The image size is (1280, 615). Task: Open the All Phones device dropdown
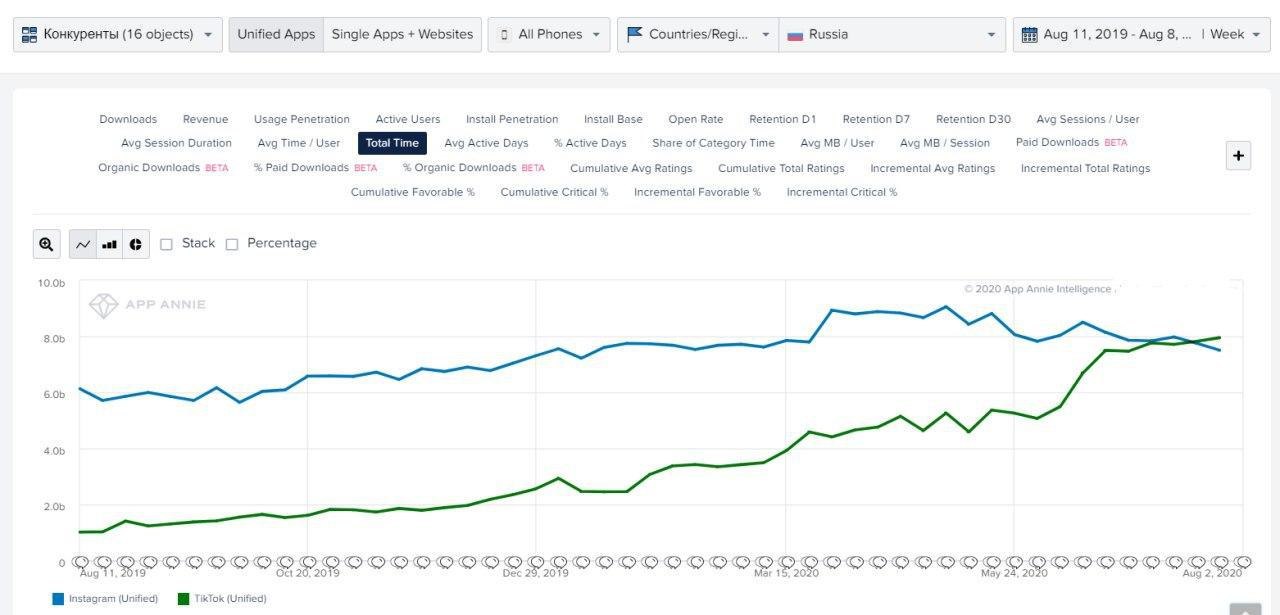coord(549,34)
